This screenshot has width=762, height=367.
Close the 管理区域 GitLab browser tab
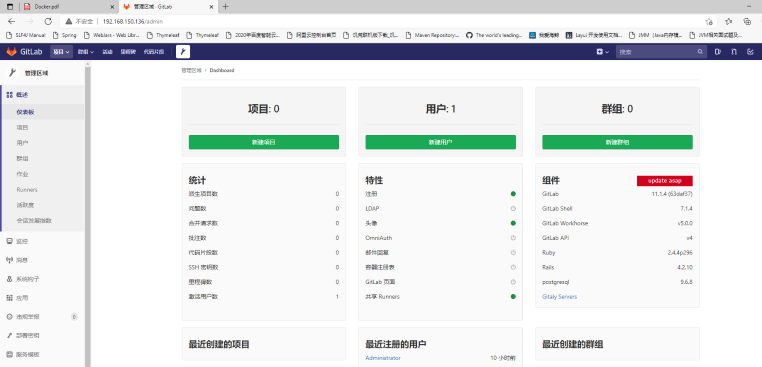[211, 7]
